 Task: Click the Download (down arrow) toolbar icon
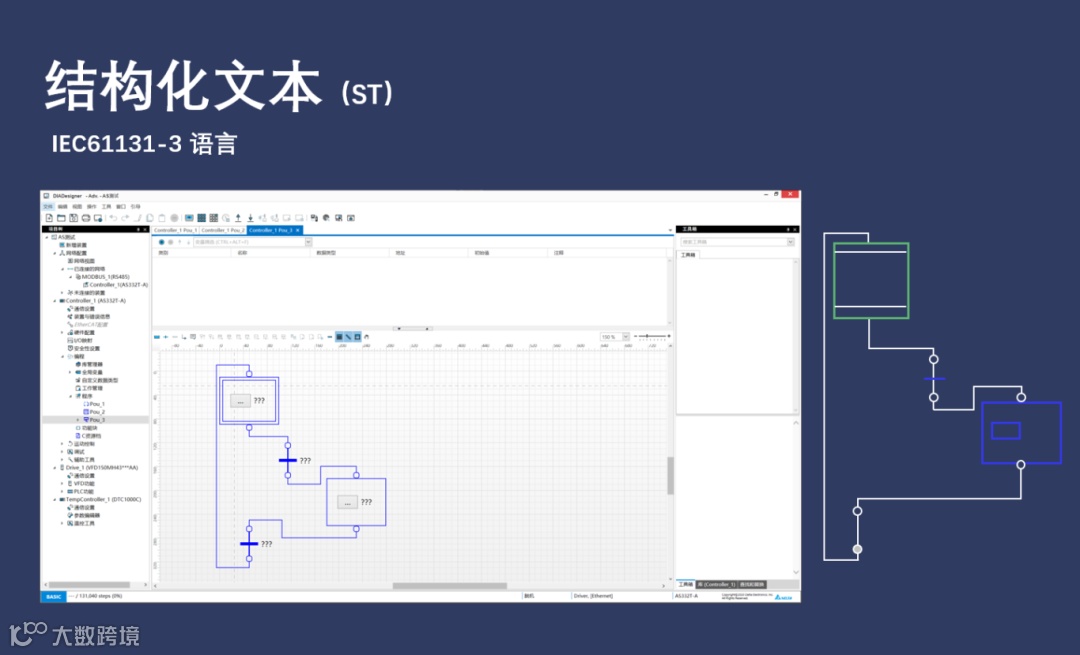point(251,218)
